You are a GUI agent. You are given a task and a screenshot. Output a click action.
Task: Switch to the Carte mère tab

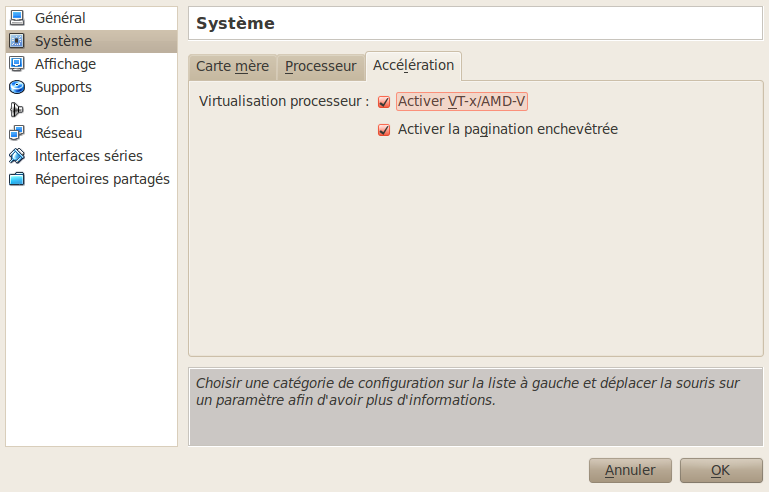click(232, 67)
